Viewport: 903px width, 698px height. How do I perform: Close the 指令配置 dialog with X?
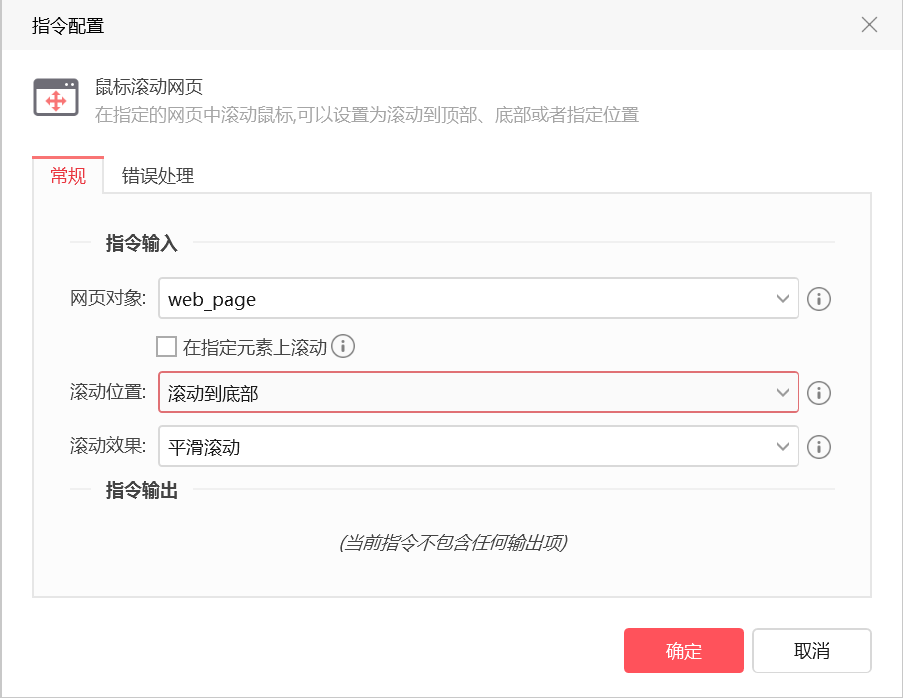tap(869, 25)
